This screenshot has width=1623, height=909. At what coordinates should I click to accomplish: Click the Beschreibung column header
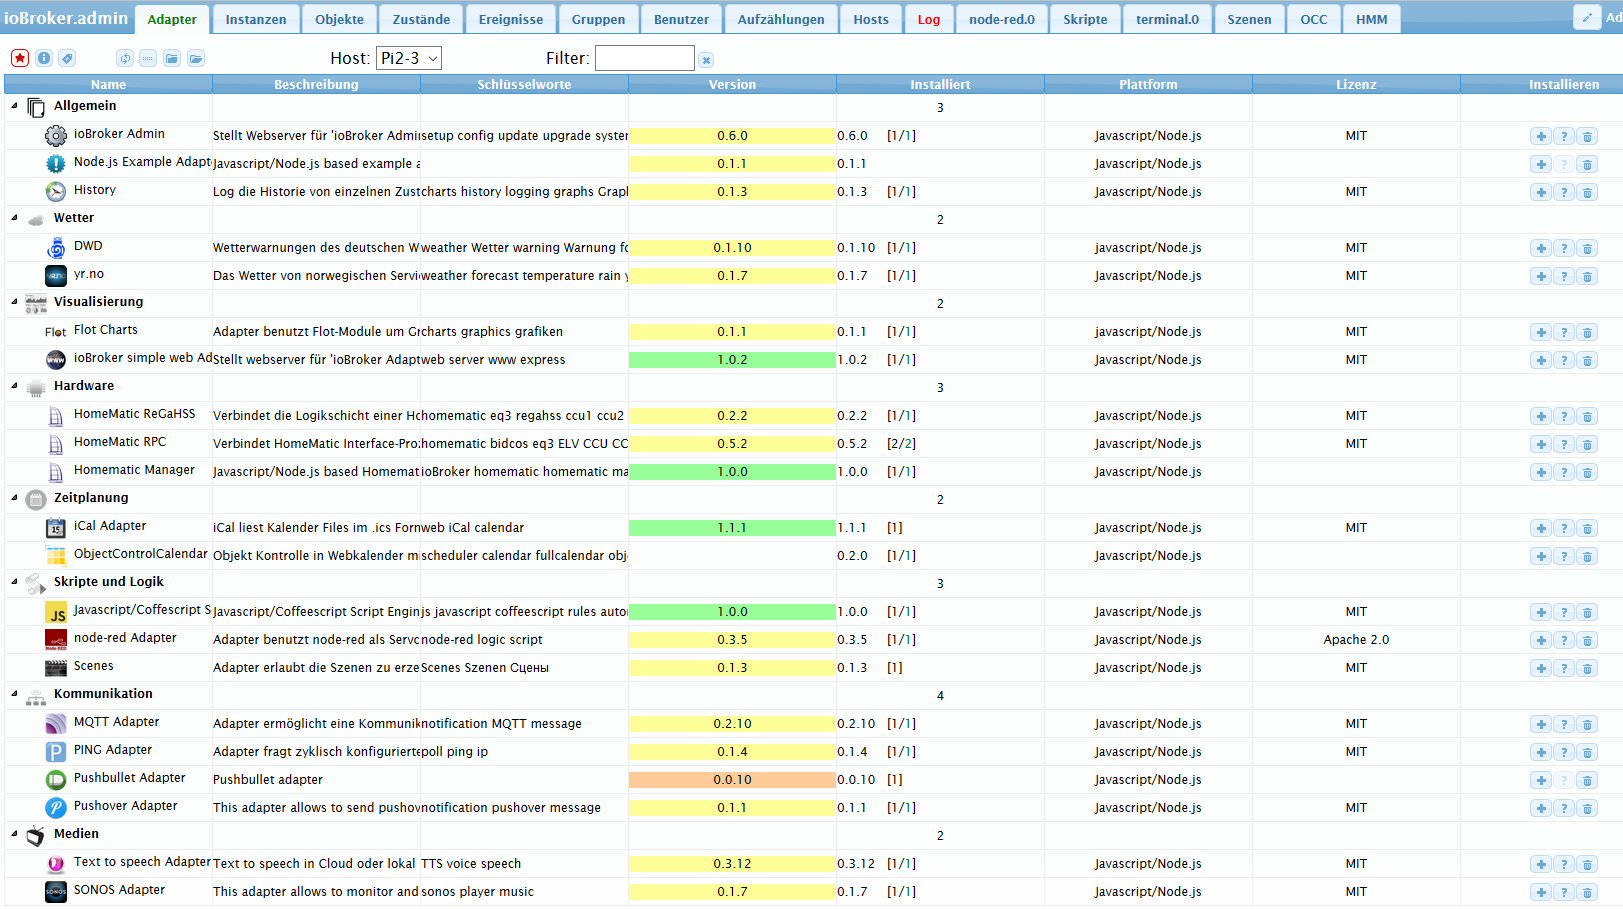(316, 85)
